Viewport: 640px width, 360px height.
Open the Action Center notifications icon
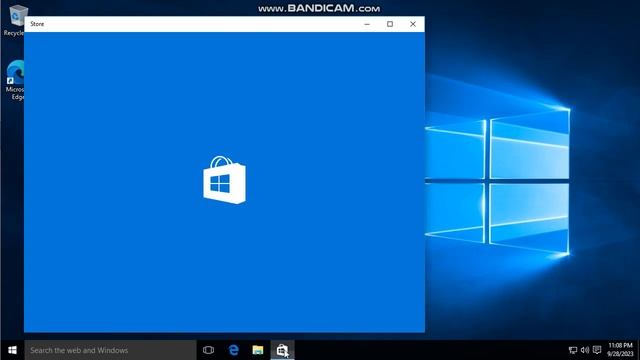[x=597, y=350]
